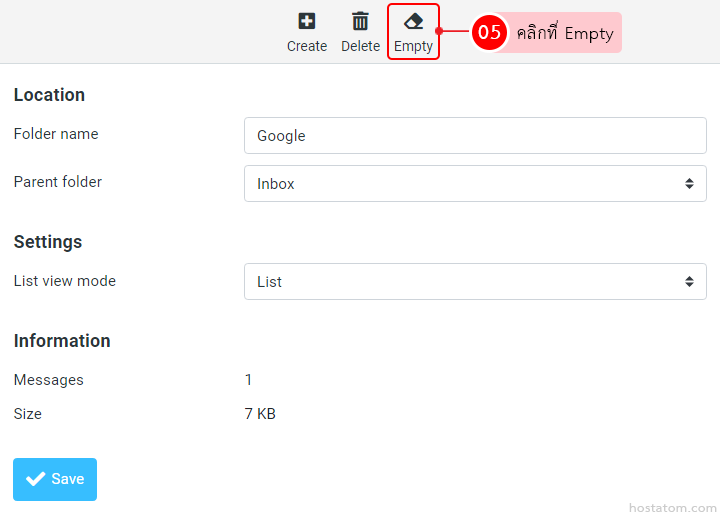Expand the List view mode dropdown
This screenshot has width=720, height=515.
tap(475, 282)
